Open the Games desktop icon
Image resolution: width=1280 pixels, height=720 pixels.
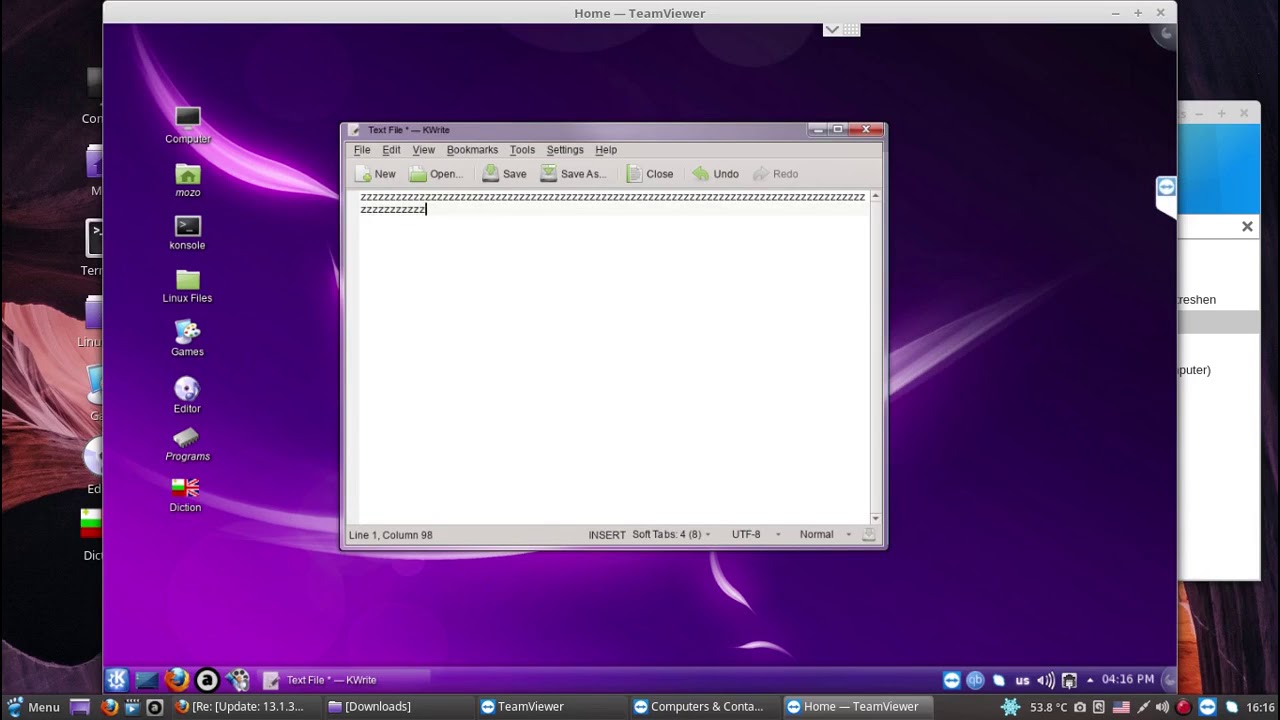(187, 339)
